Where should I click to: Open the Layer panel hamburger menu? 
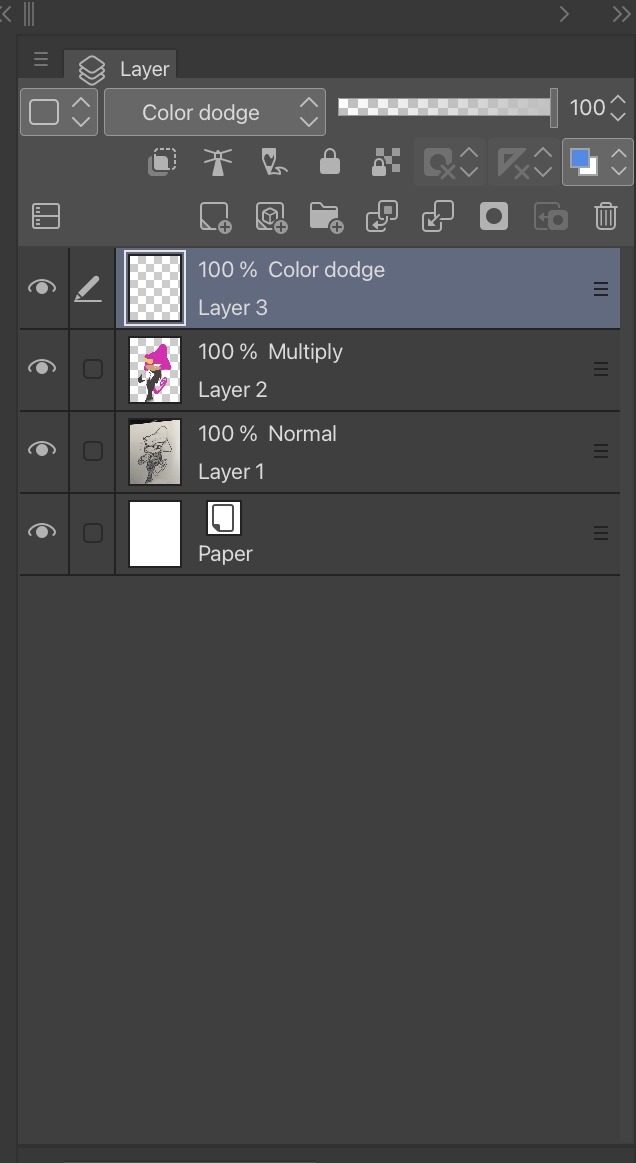41,60
